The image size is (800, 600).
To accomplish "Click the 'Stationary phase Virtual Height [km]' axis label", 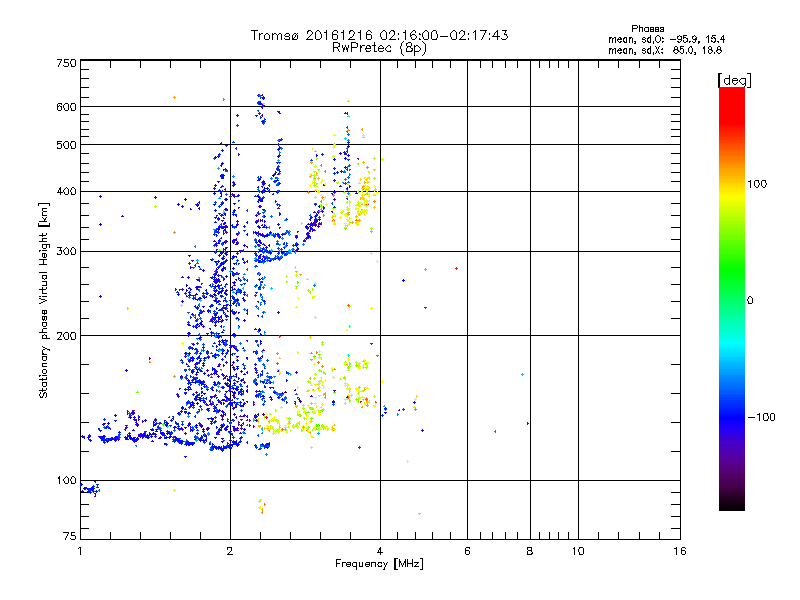I will (x=44, y=300).
